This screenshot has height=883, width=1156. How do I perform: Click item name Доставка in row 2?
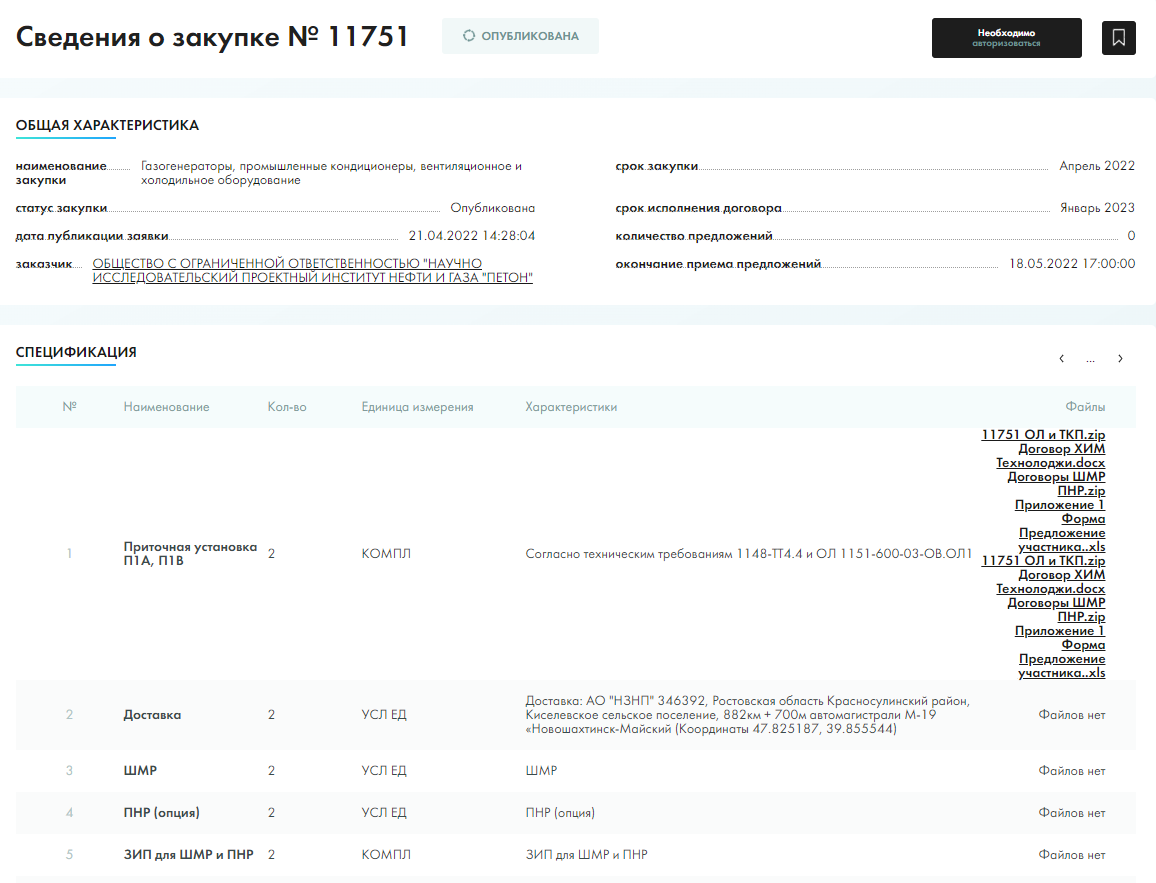(x=152, y=715)
